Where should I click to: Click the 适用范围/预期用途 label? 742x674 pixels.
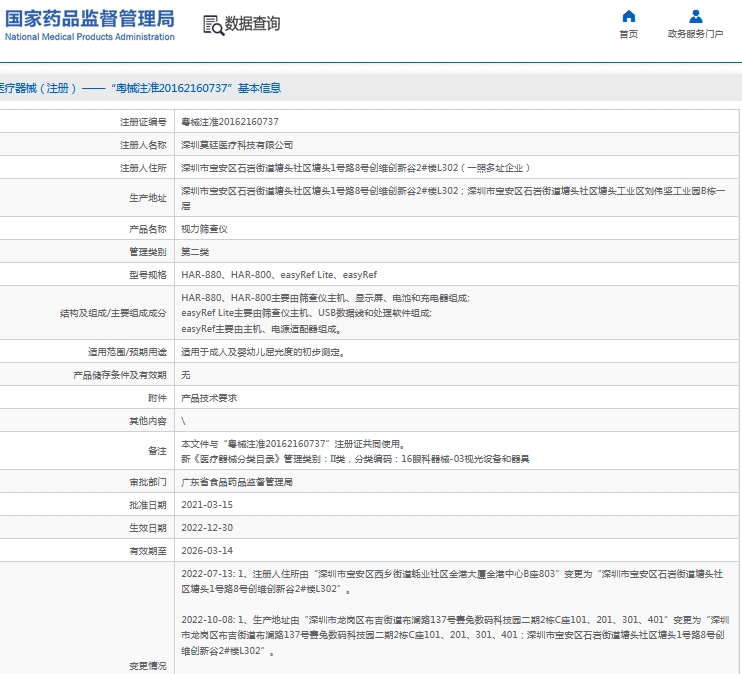[x=127, y=352]
